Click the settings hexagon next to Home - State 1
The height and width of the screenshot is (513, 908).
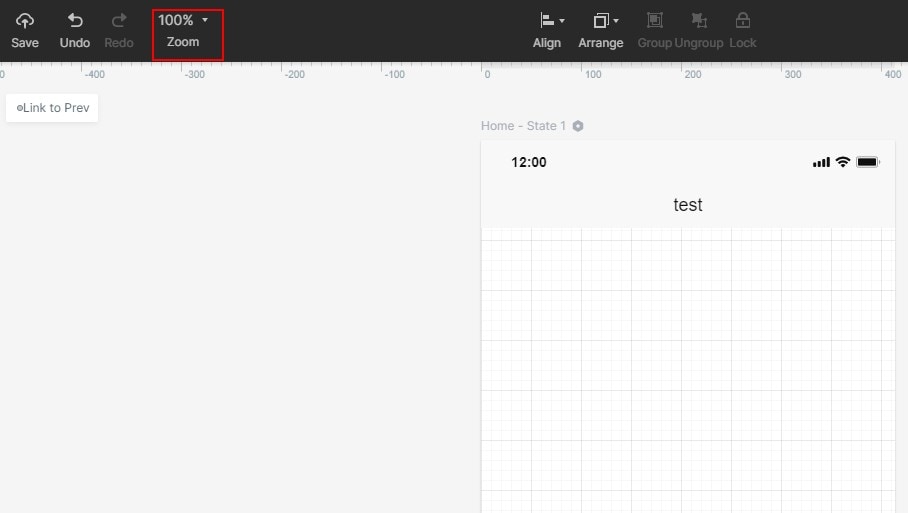(x=578, y=126)
